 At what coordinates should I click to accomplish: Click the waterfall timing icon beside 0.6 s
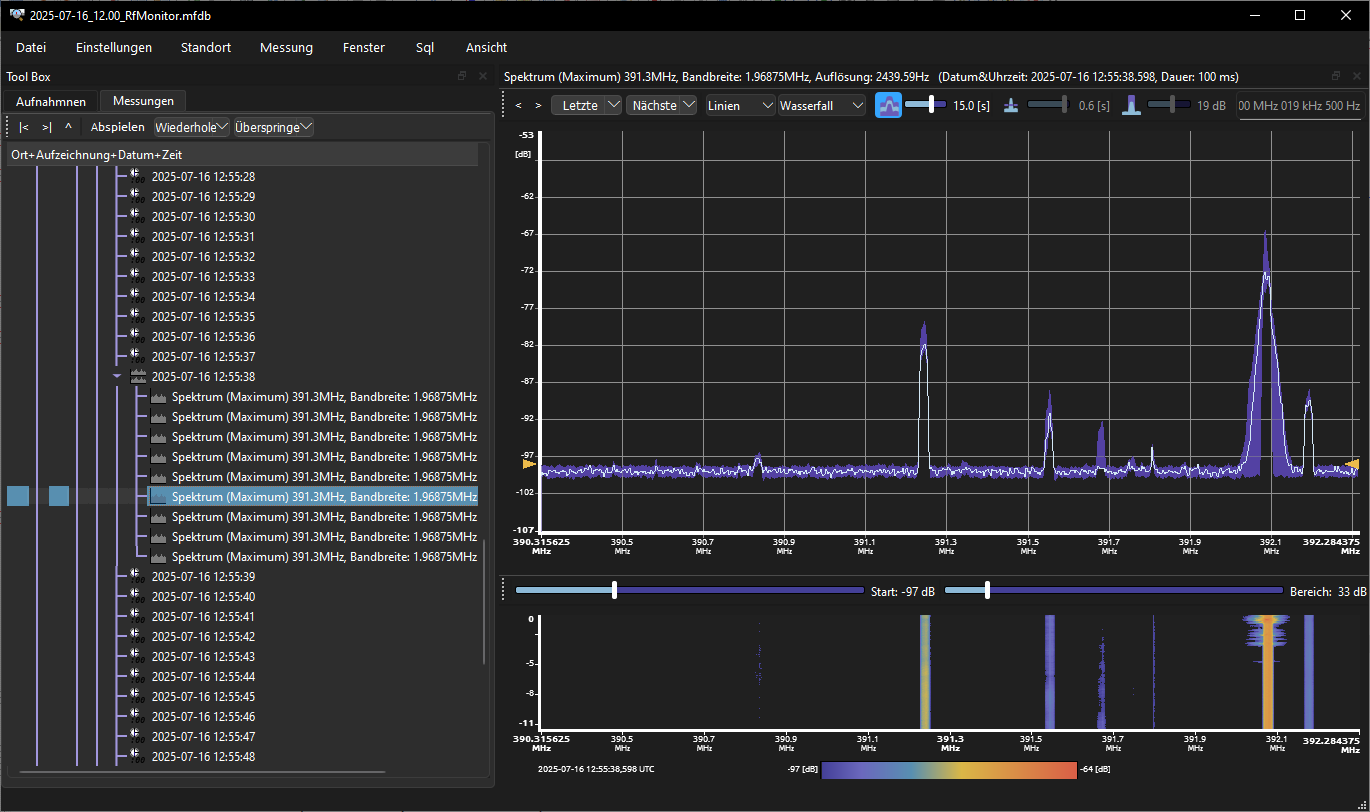1011,104
